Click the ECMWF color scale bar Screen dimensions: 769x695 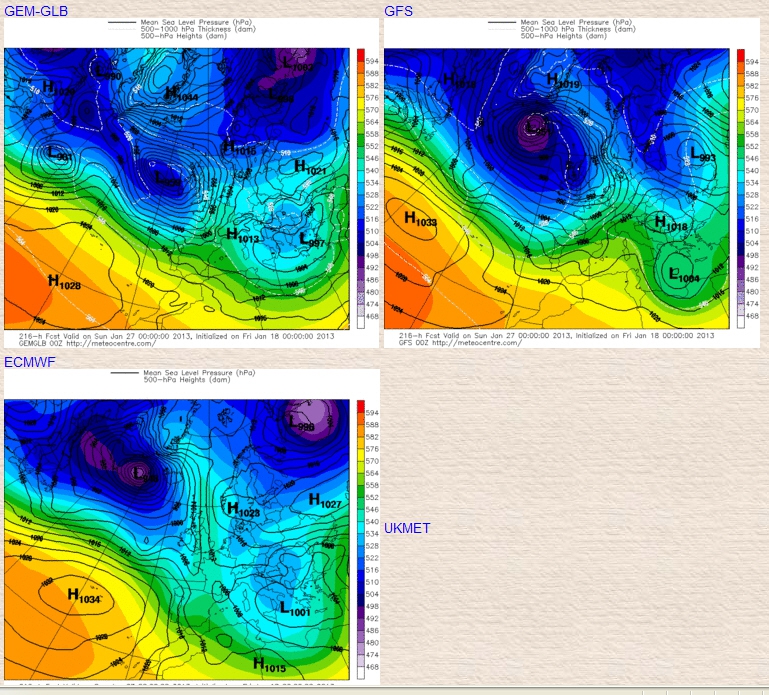tap(360, 540)
